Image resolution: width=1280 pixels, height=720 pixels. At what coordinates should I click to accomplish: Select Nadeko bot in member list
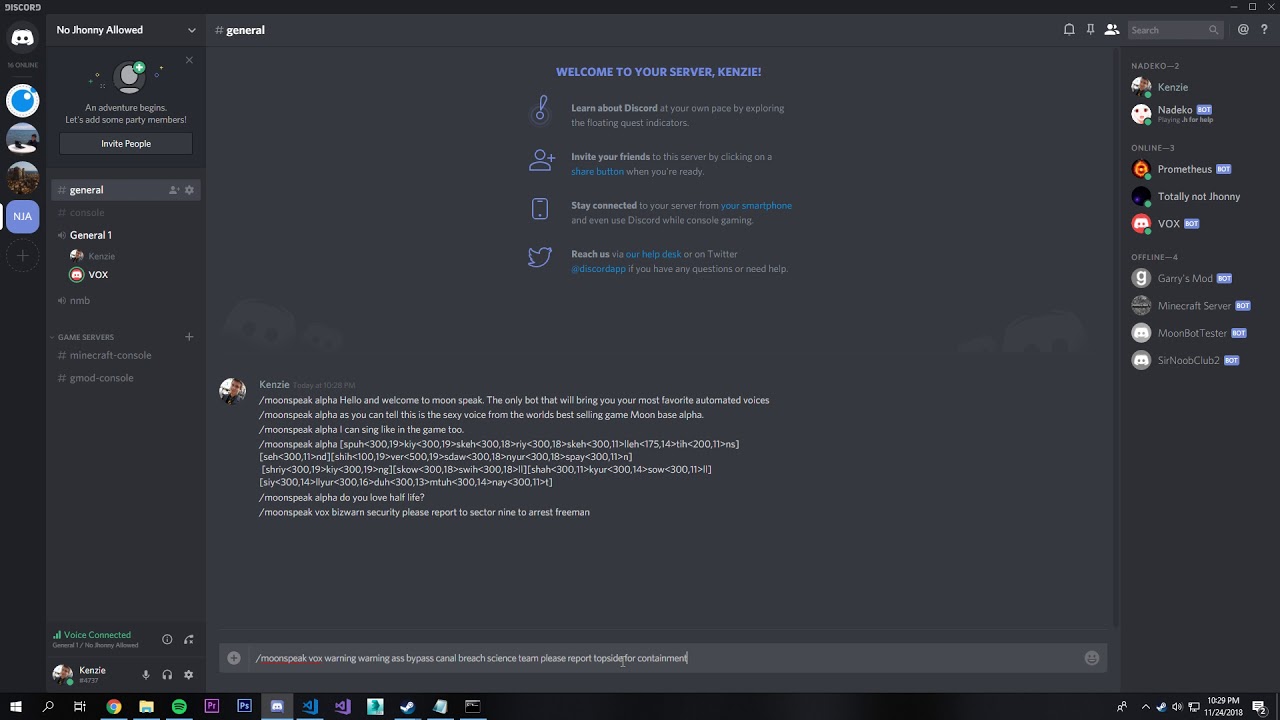1196,114
